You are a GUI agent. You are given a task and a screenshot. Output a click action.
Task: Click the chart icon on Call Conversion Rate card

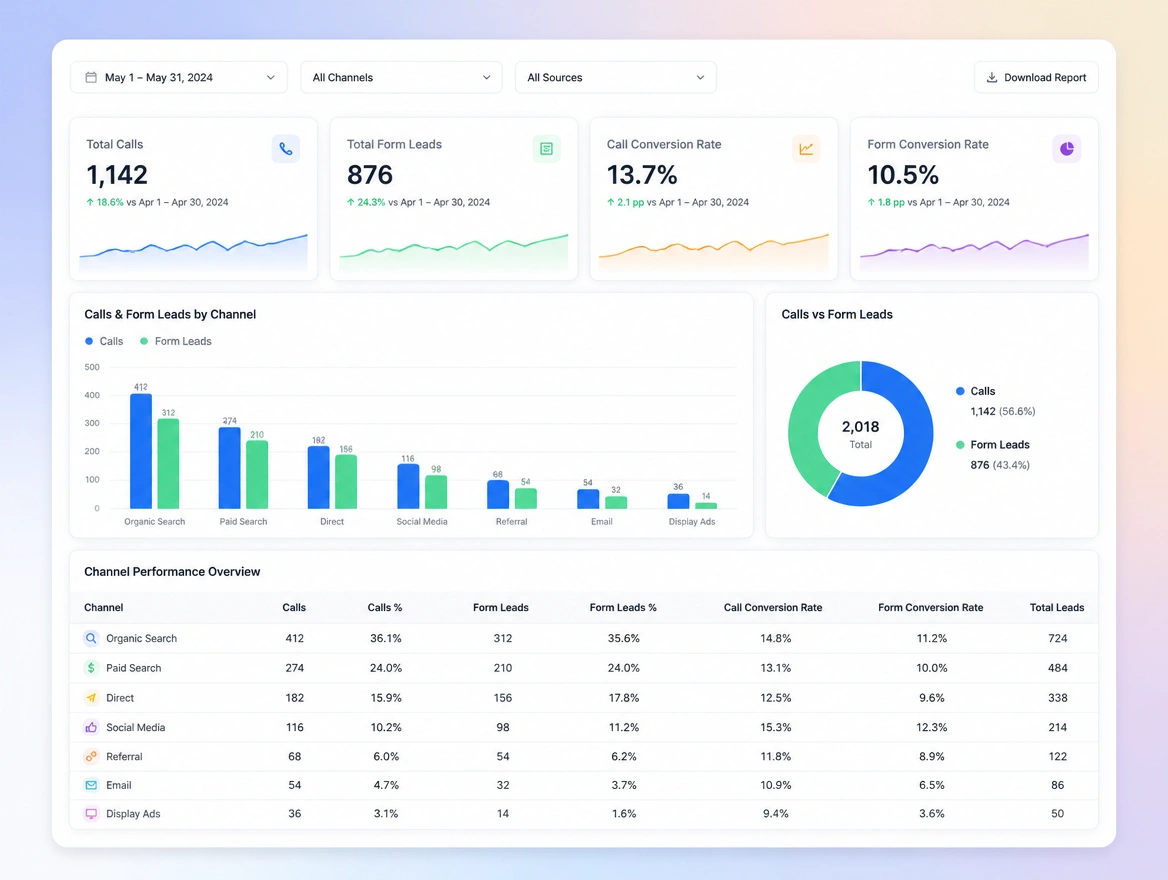[806, 148]
